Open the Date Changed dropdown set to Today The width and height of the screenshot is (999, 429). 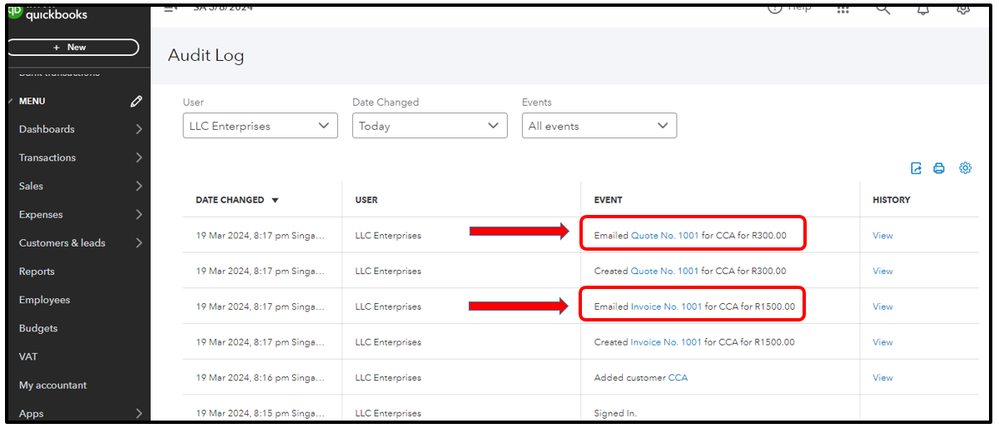click(430, 126)
